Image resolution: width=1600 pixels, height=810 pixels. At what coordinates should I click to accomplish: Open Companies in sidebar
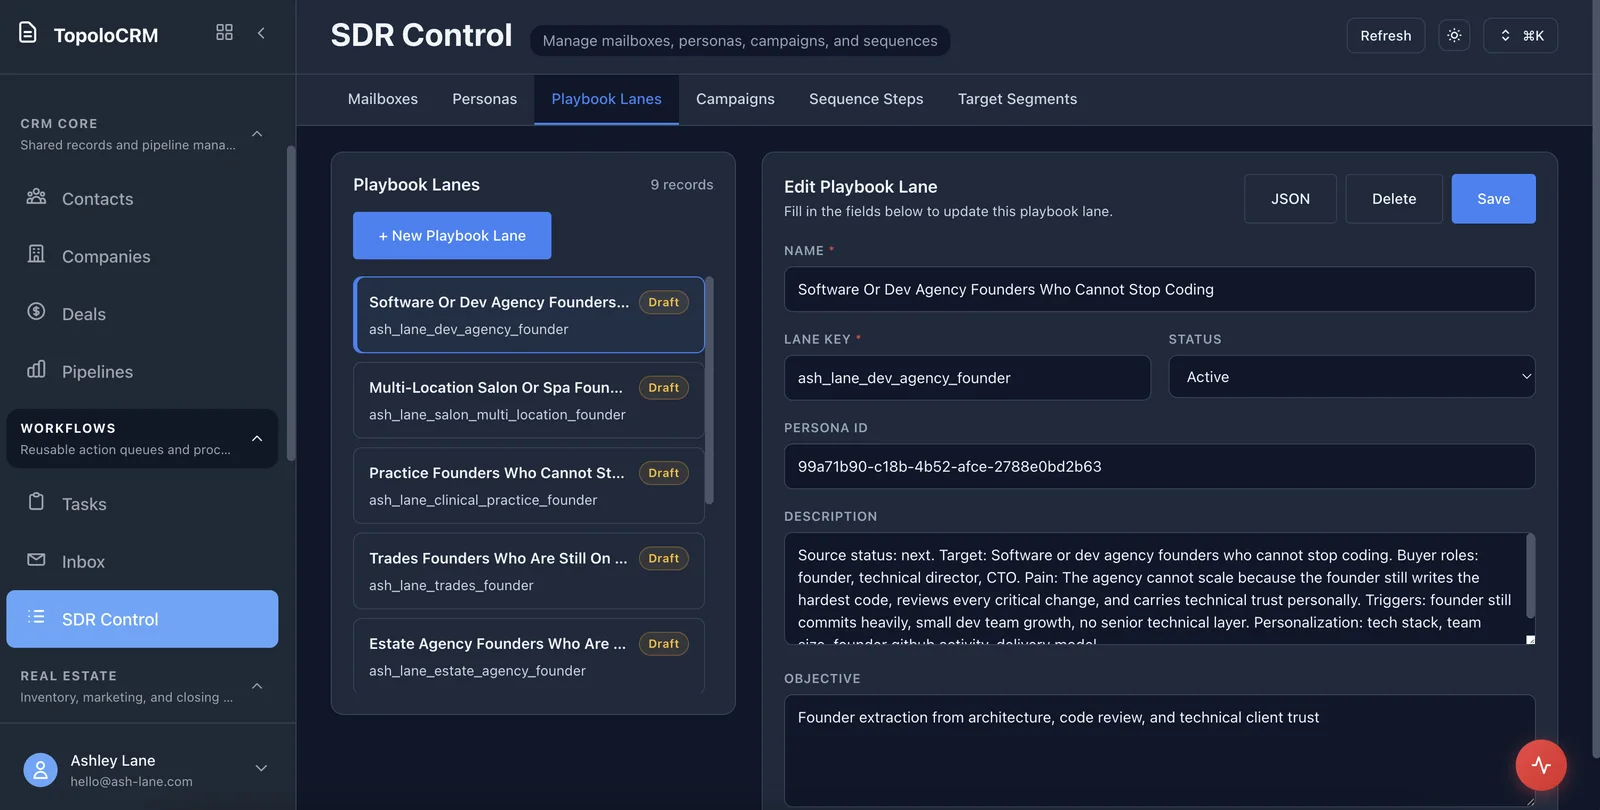(142, 256)
